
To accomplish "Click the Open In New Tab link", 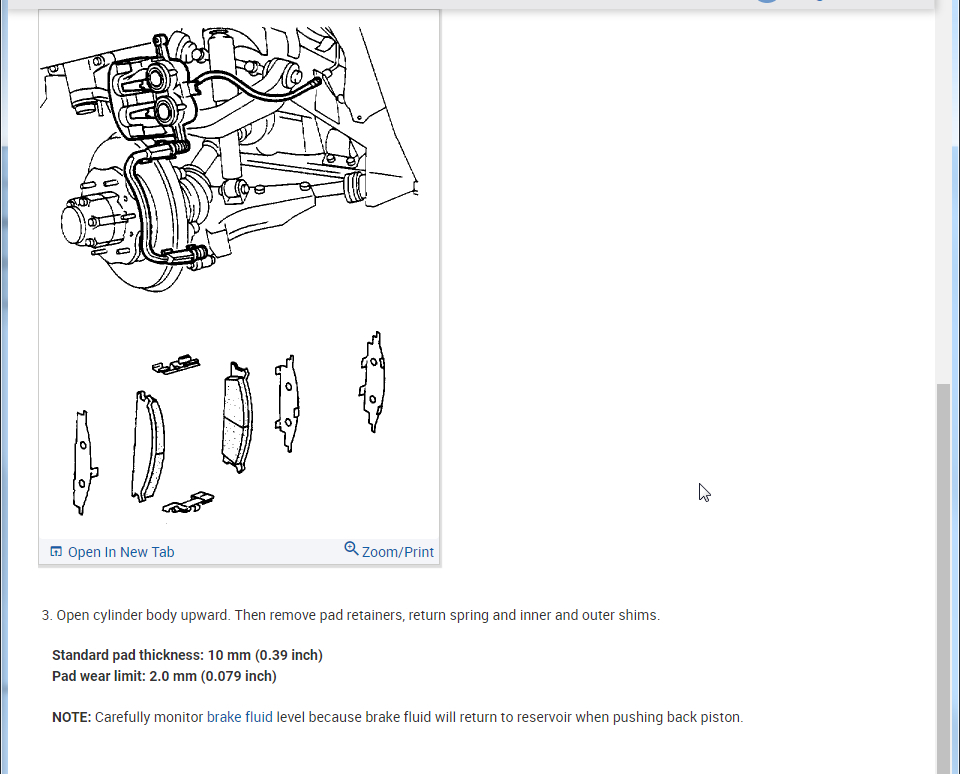I will pos(121,552).
